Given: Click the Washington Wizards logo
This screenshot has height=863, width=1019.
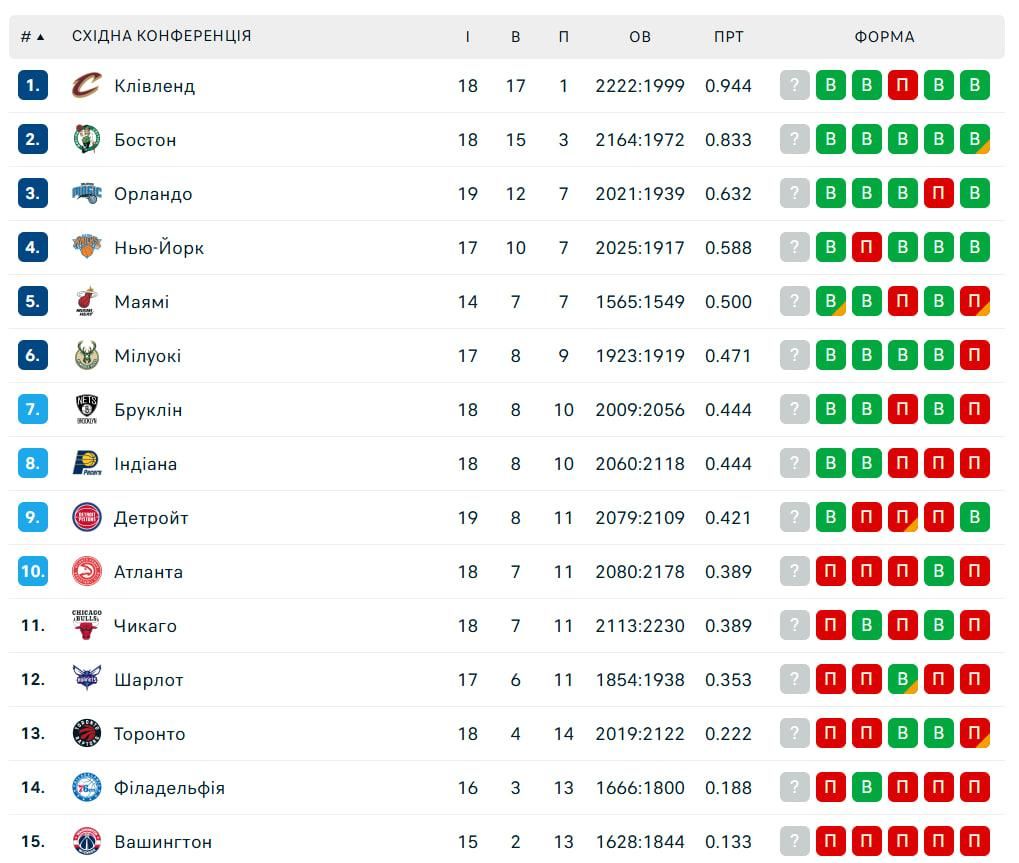Looking at the screenshot, I should pyautogui.click(x=86, y=841).
